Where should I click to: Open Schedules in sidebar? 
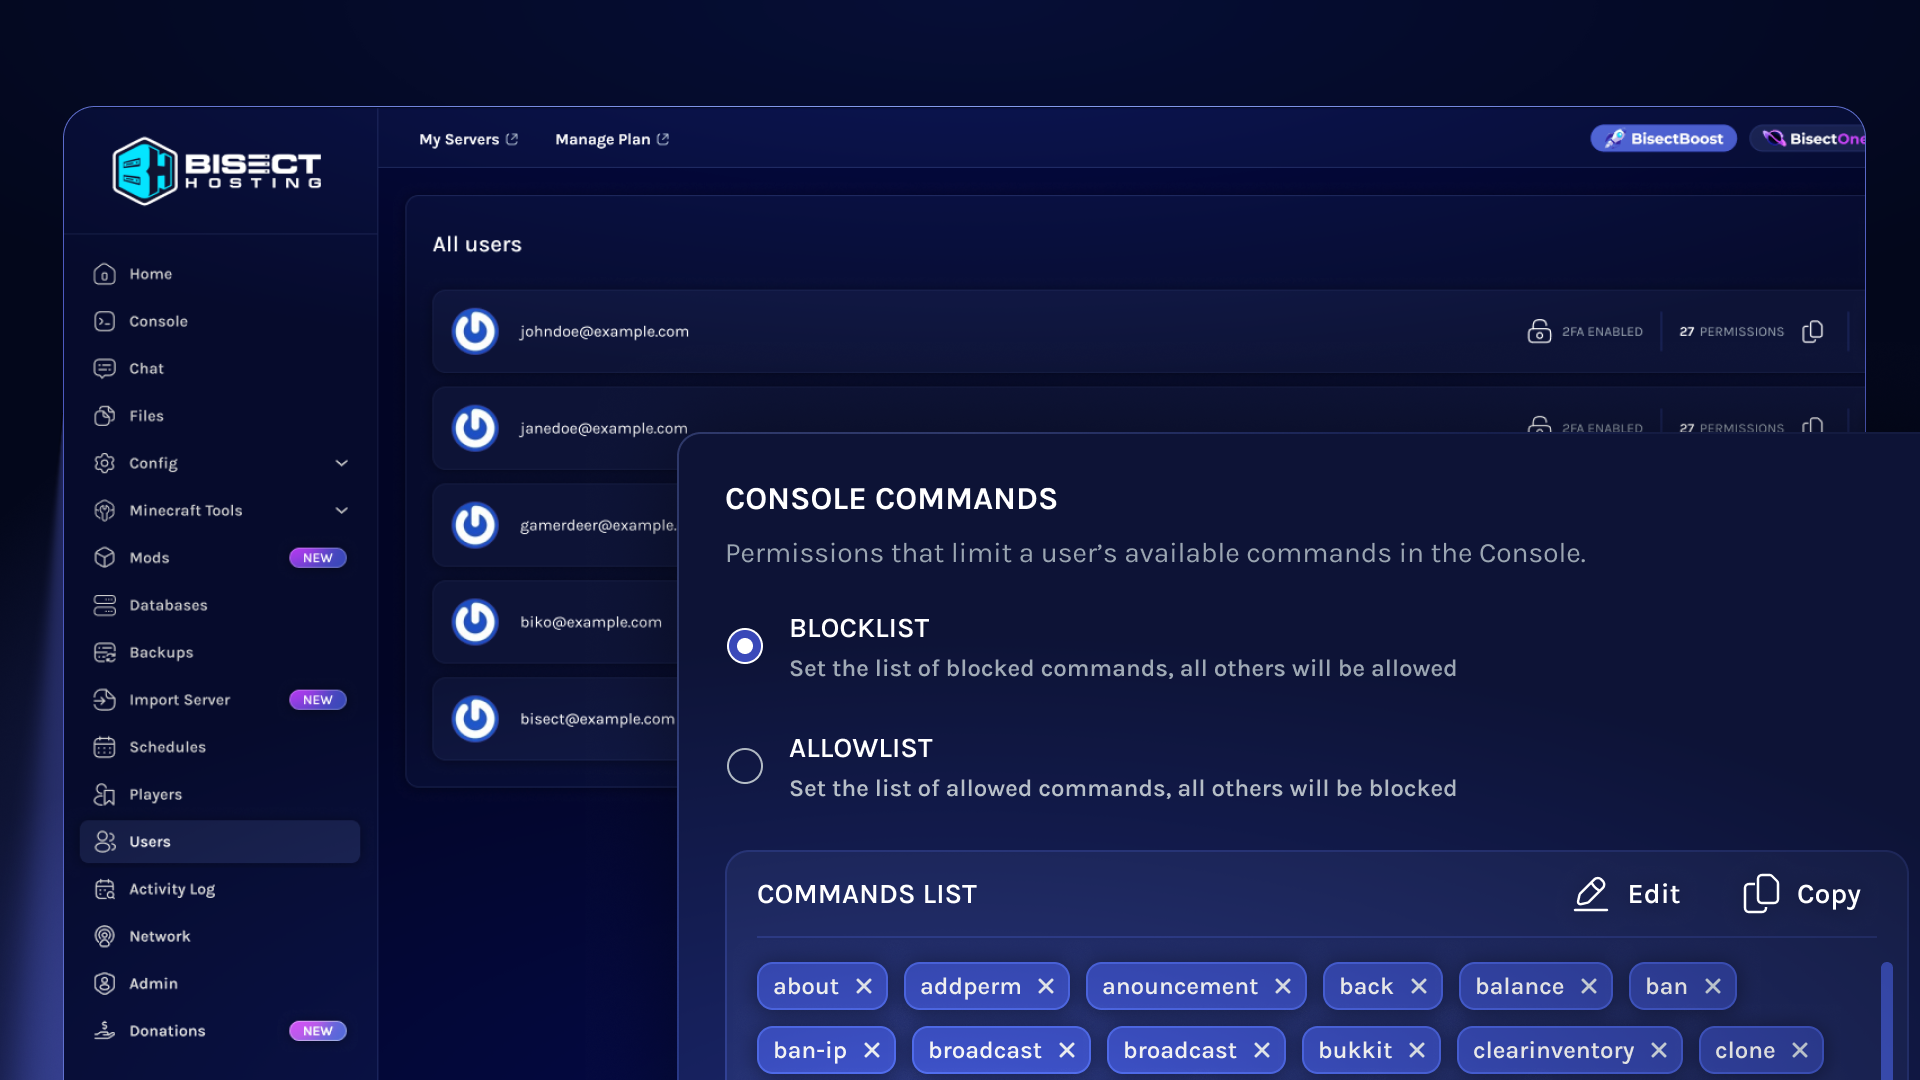220,747
